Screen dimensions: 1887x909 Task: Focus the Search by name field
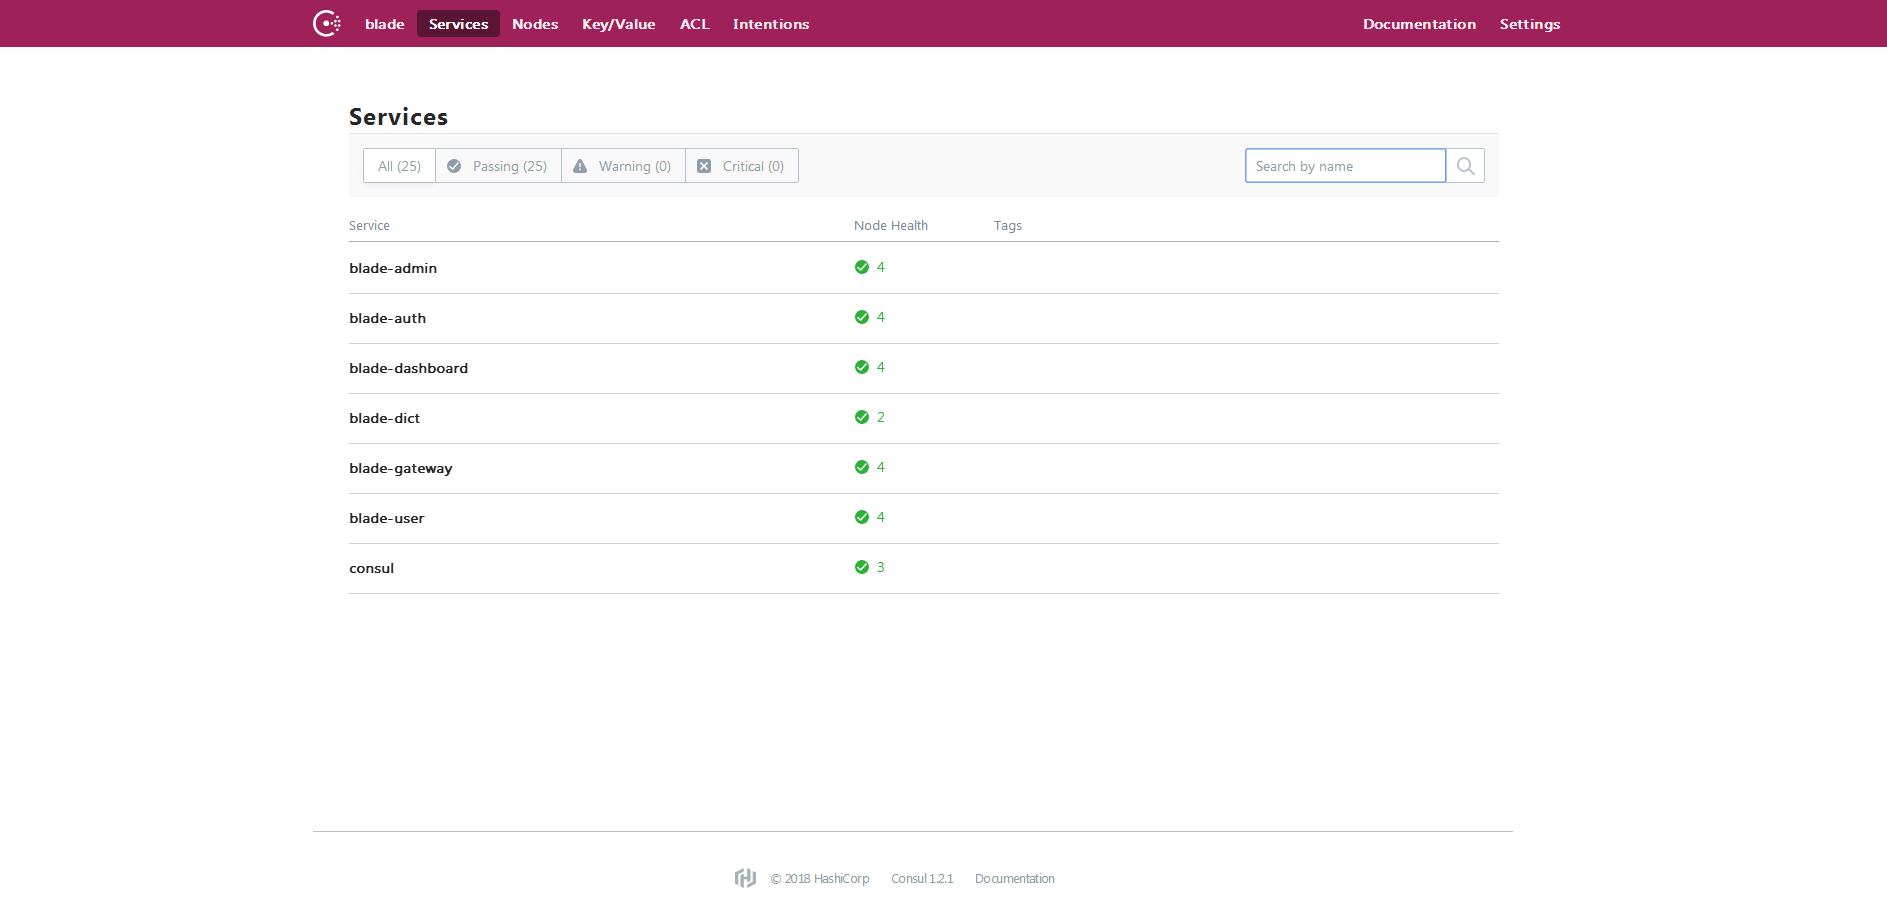pyautogui.click(x=1345, y=166)
